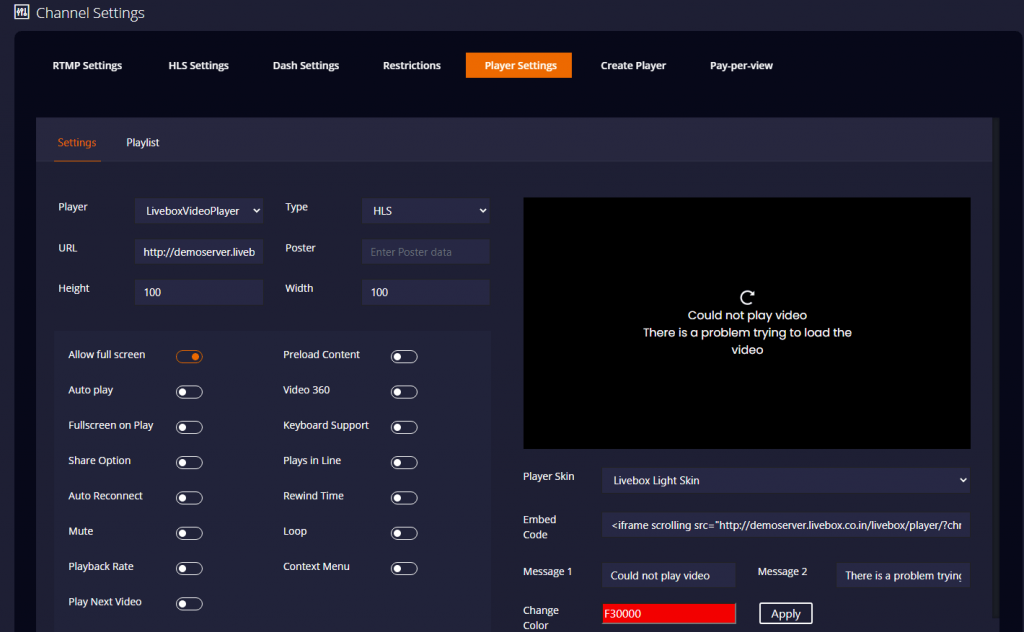Enable the Mute option
Viewport: 1024px width, 632px height.
coord(189,533)
